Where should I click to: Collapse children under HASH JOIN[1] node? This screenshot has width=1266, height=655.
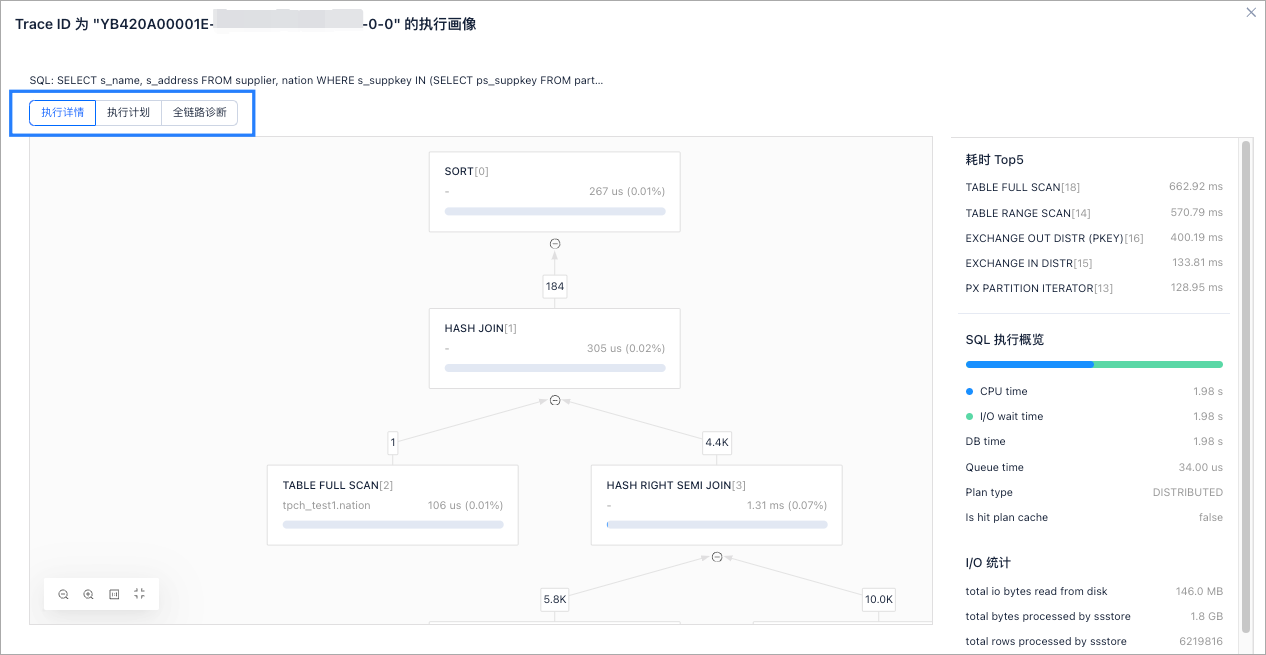[555, 400]
